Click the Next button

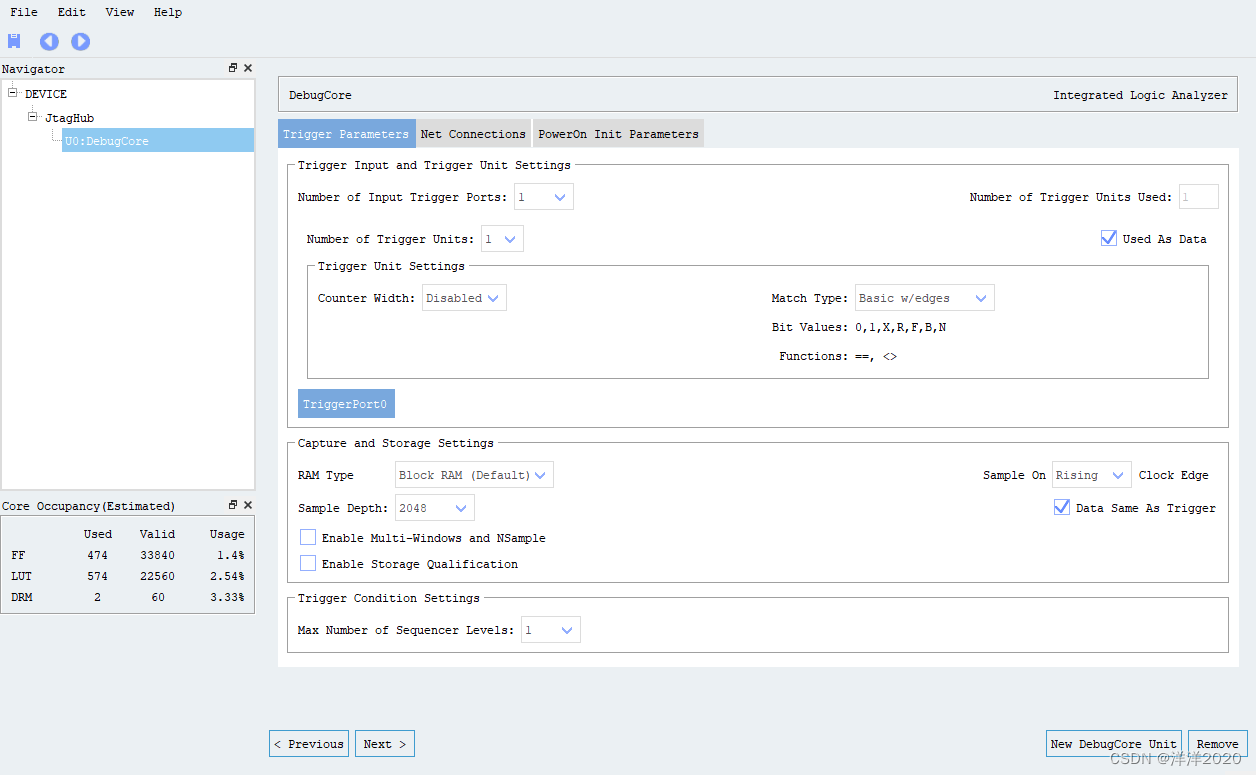(x=385, y=744)
